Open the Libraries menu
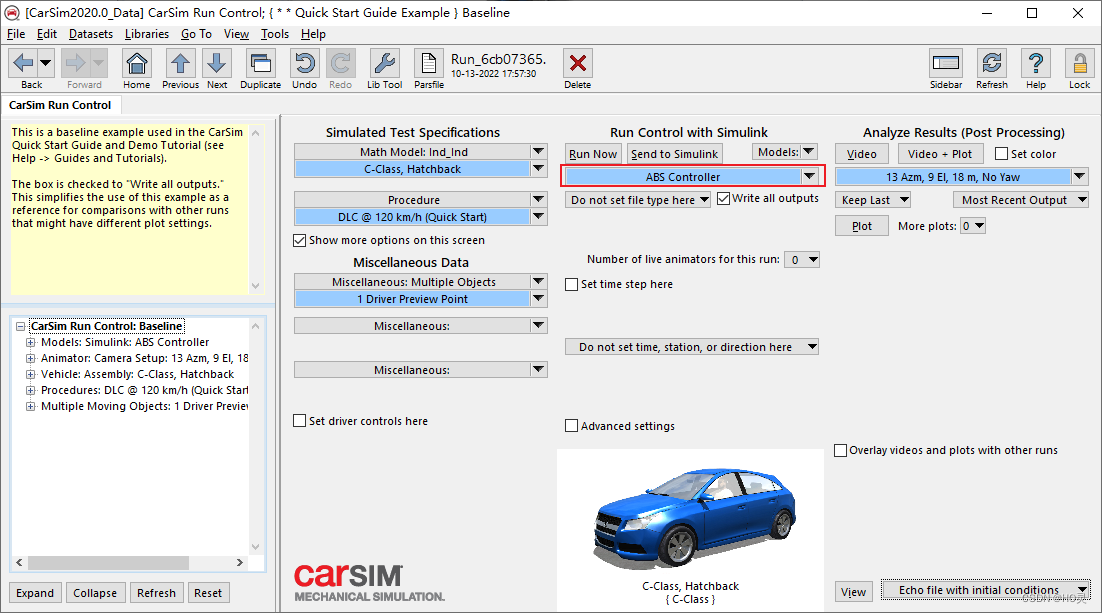 click(x=147, y=34)
